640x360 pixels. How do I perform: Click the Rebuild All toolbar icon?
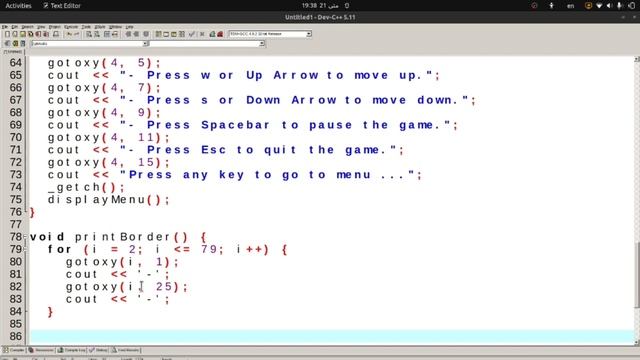tap(182, 34)
